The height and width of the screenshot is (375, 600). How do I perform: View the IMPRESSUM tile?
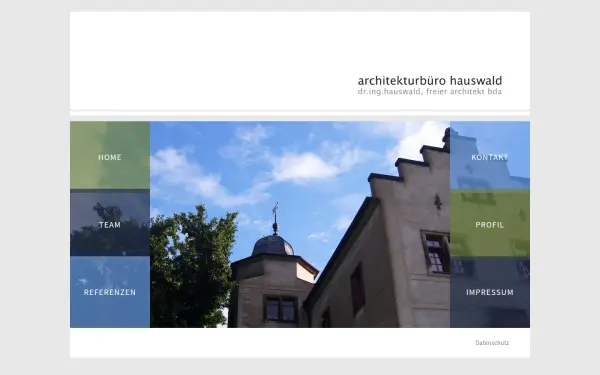coord(490,292)
